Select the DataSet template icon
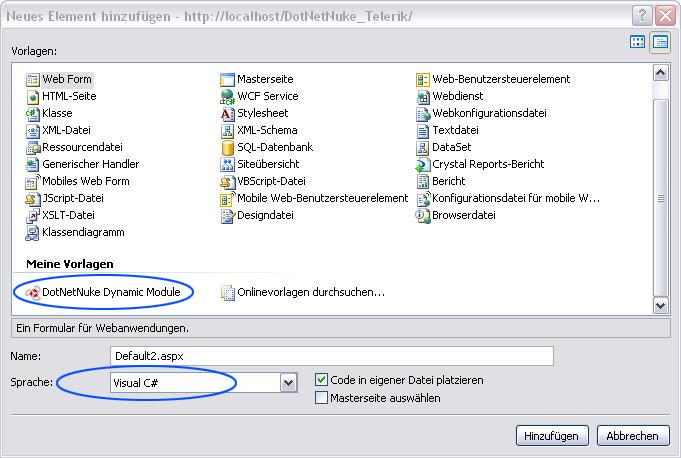681x458 pixels. [423, 148]
